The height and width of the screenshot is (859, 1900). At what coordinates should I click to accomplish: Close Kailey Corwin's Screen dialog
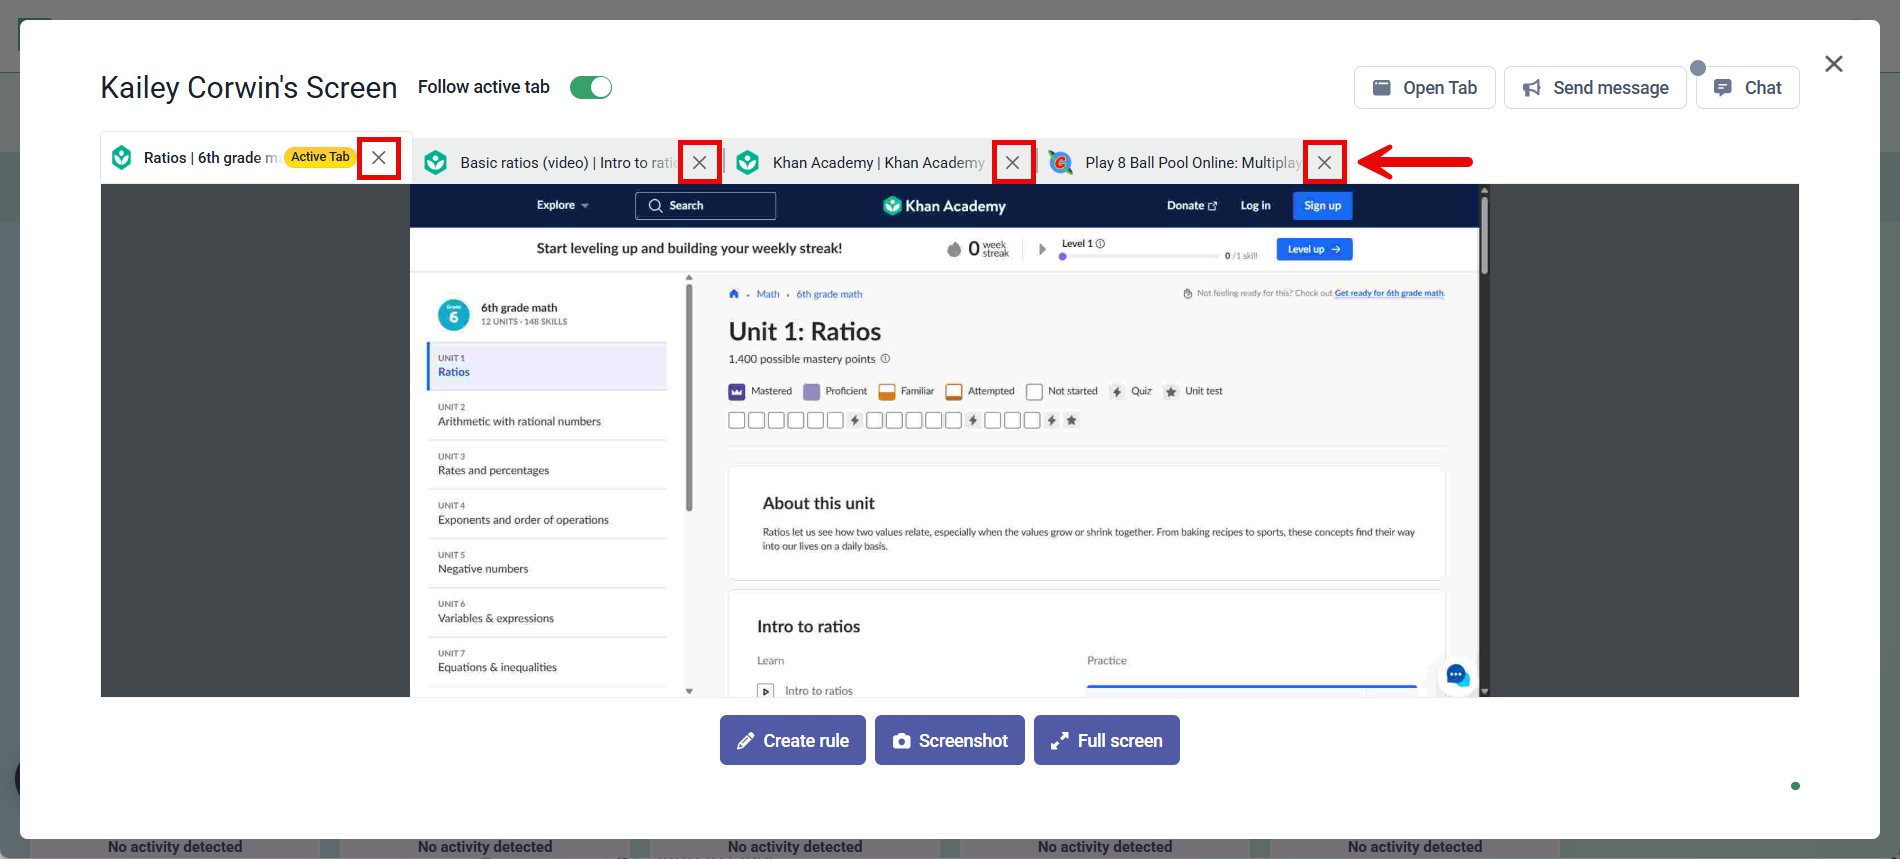(x=1834, y=64)
